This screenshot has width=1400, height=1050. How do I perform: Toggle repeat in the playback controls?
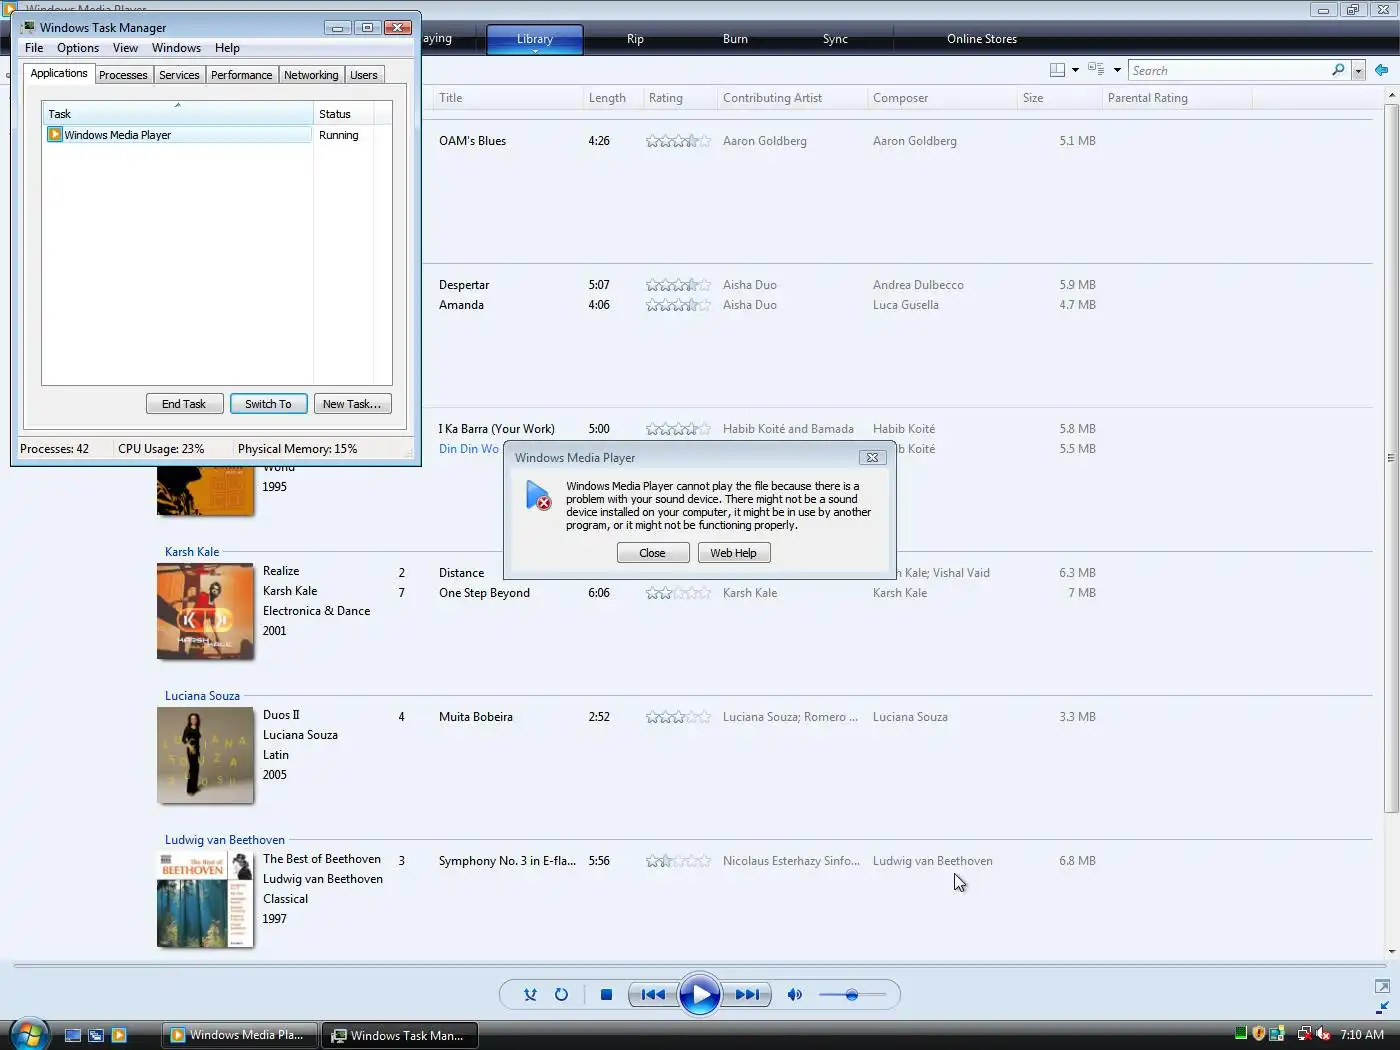561,994
